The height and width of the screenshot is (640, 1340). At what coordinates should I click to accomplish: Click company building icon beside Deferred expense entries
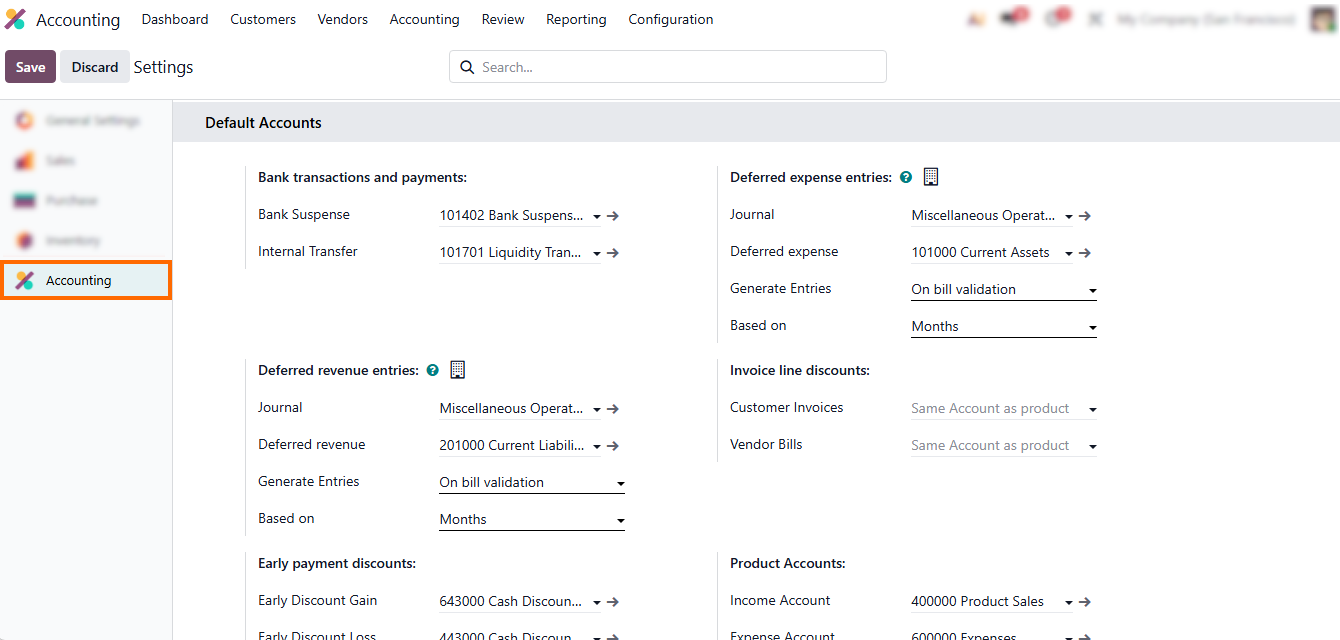(x=931, y=177)
